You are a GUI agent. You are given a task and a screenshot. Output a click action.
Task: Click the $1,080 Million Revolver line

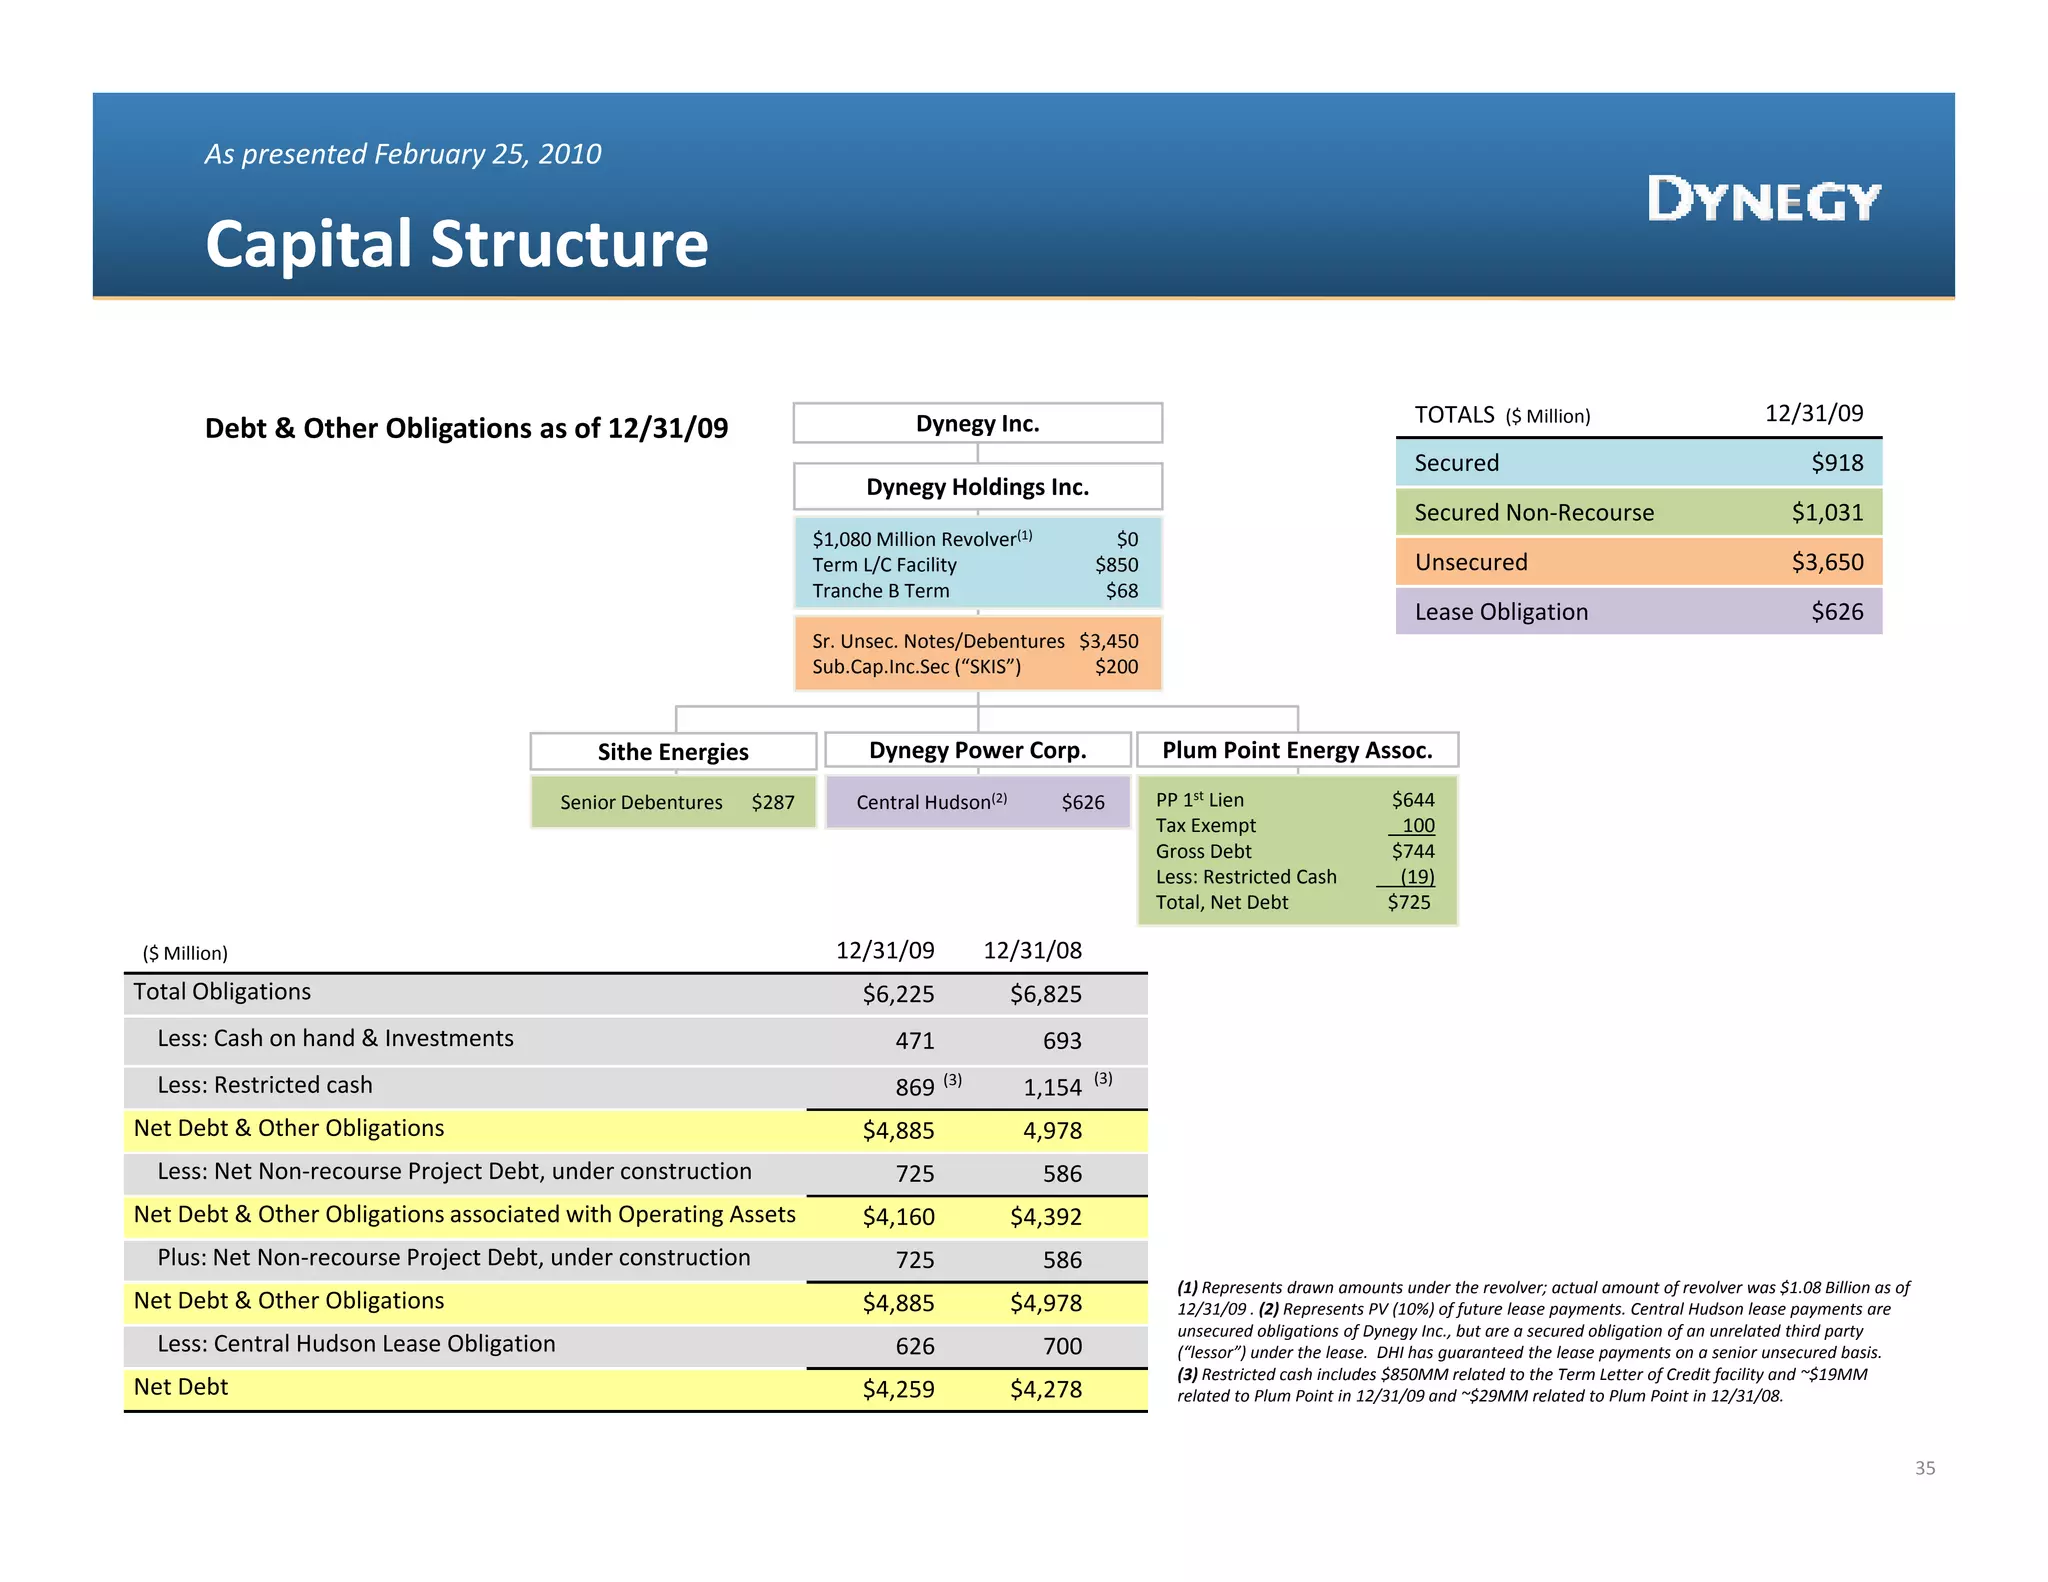(975, 539)
